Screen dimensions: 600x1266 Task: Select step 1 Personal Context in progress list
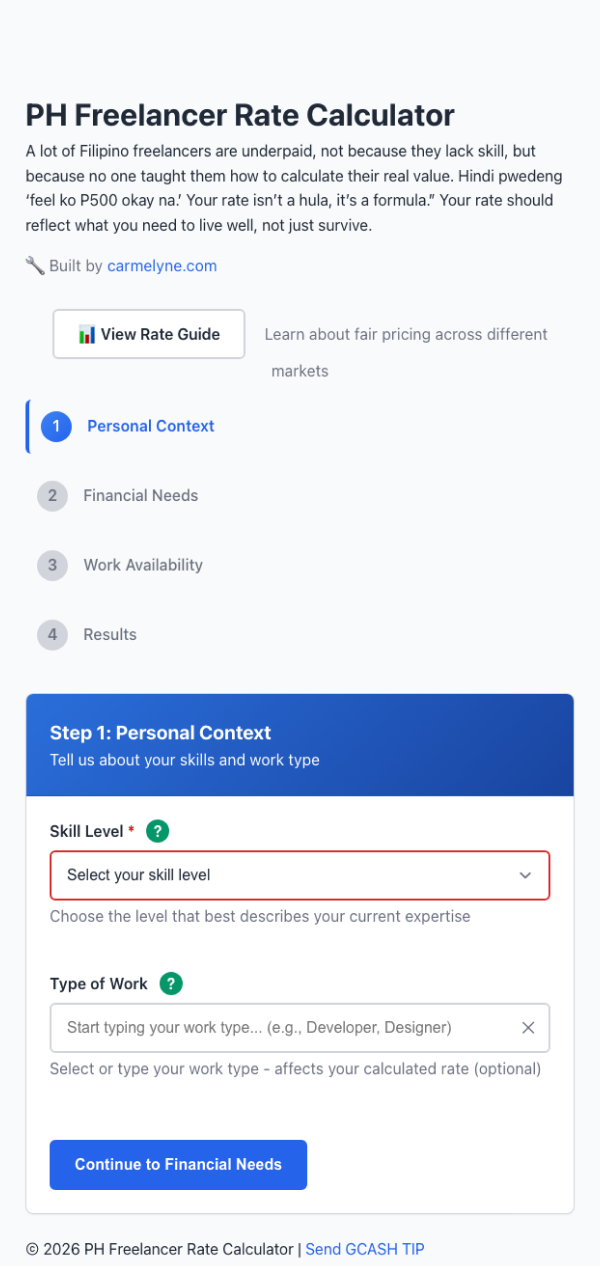click(x=150, y=426)
